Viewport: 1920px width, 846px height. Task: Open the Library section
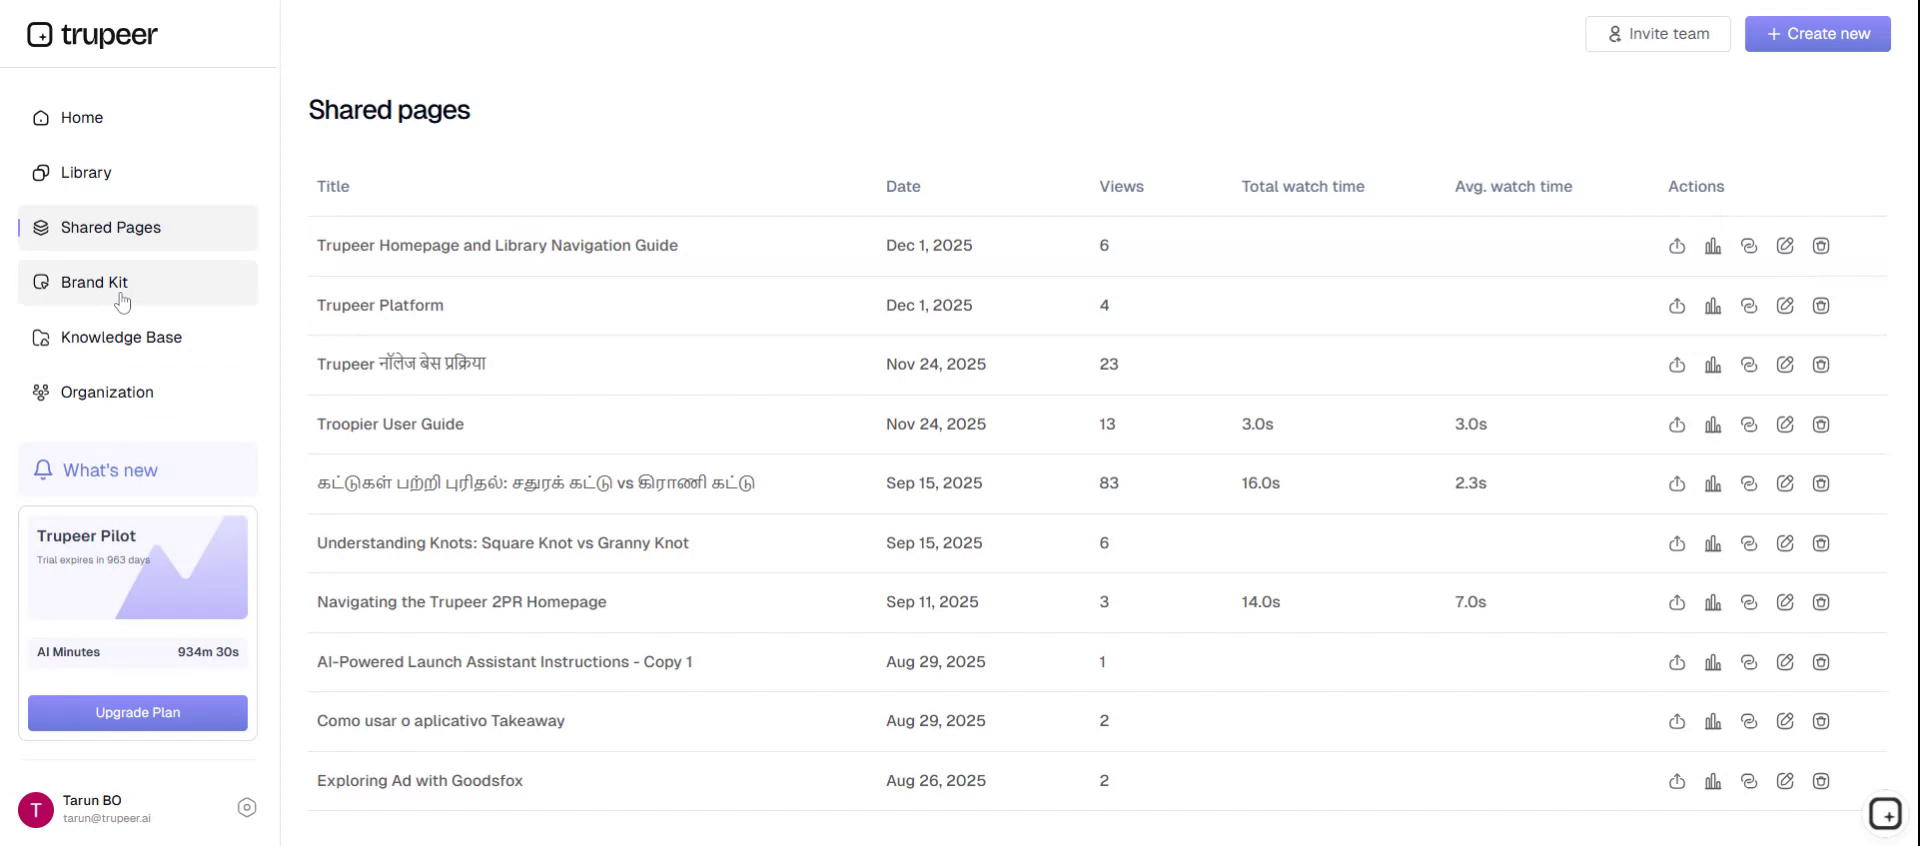coord(138,173)
